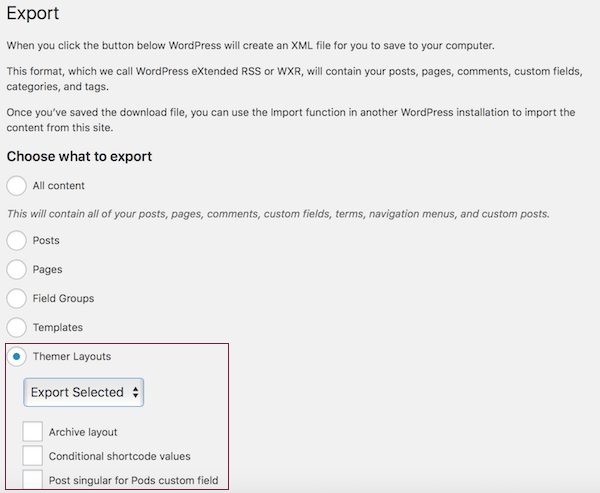Select the Templates radio button
This screenshot has height=493, width=600.
click(x=16, y=328)
